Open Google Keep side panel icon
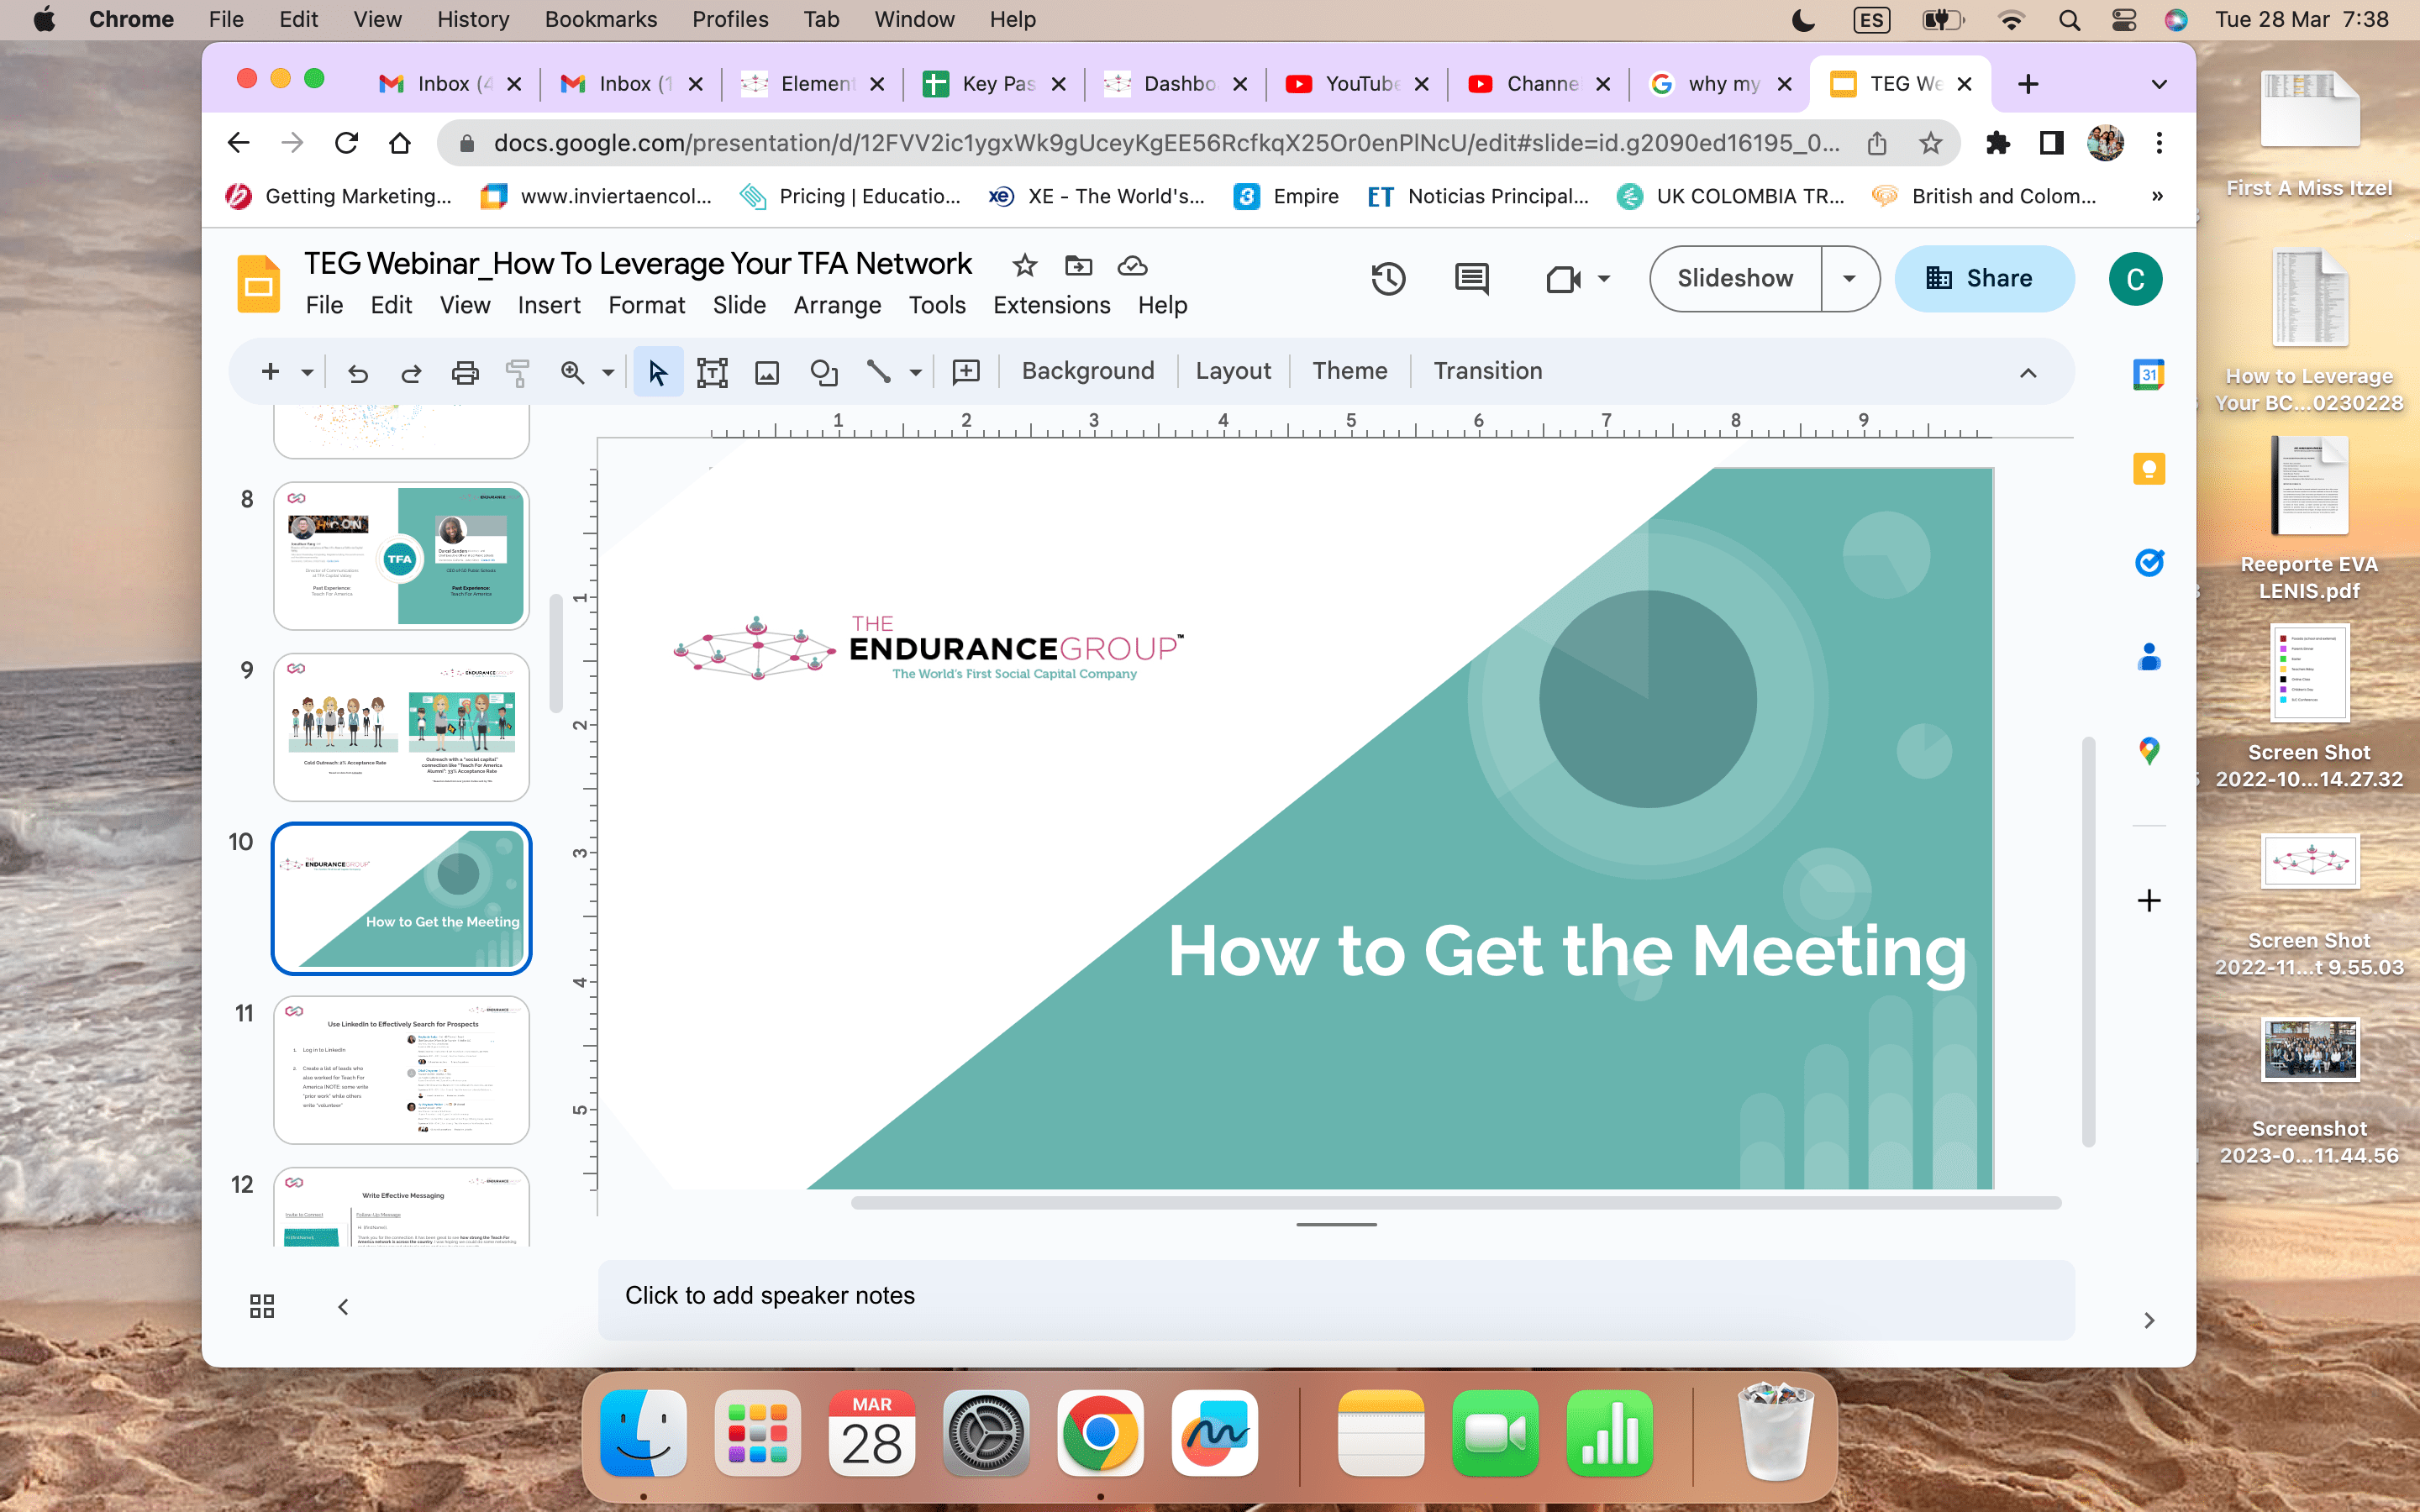 2148,469
